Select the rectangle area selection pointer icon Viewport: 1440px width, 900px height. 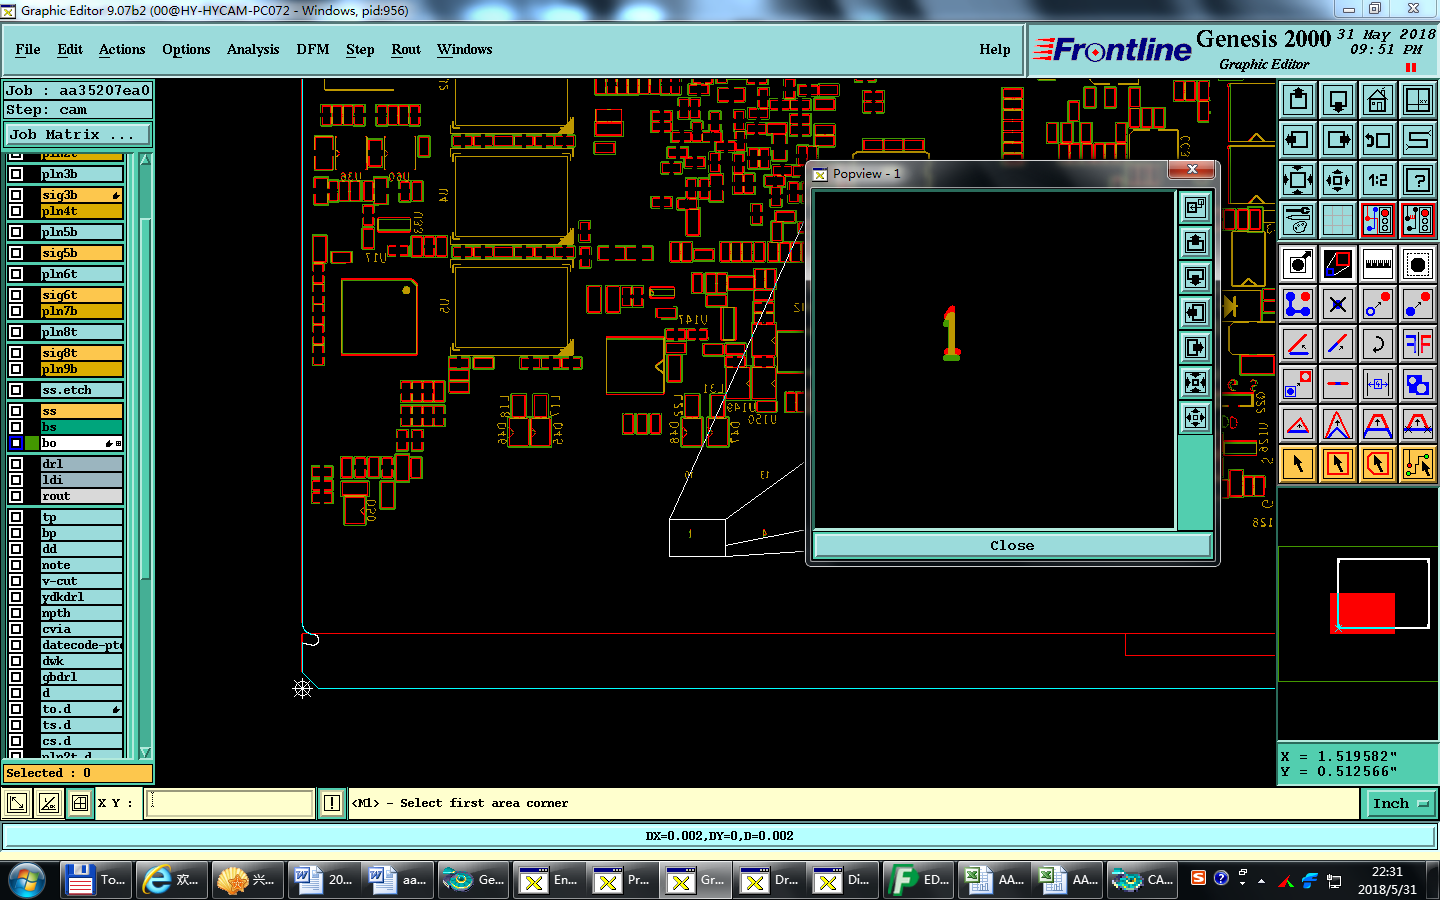(1338, 464)
